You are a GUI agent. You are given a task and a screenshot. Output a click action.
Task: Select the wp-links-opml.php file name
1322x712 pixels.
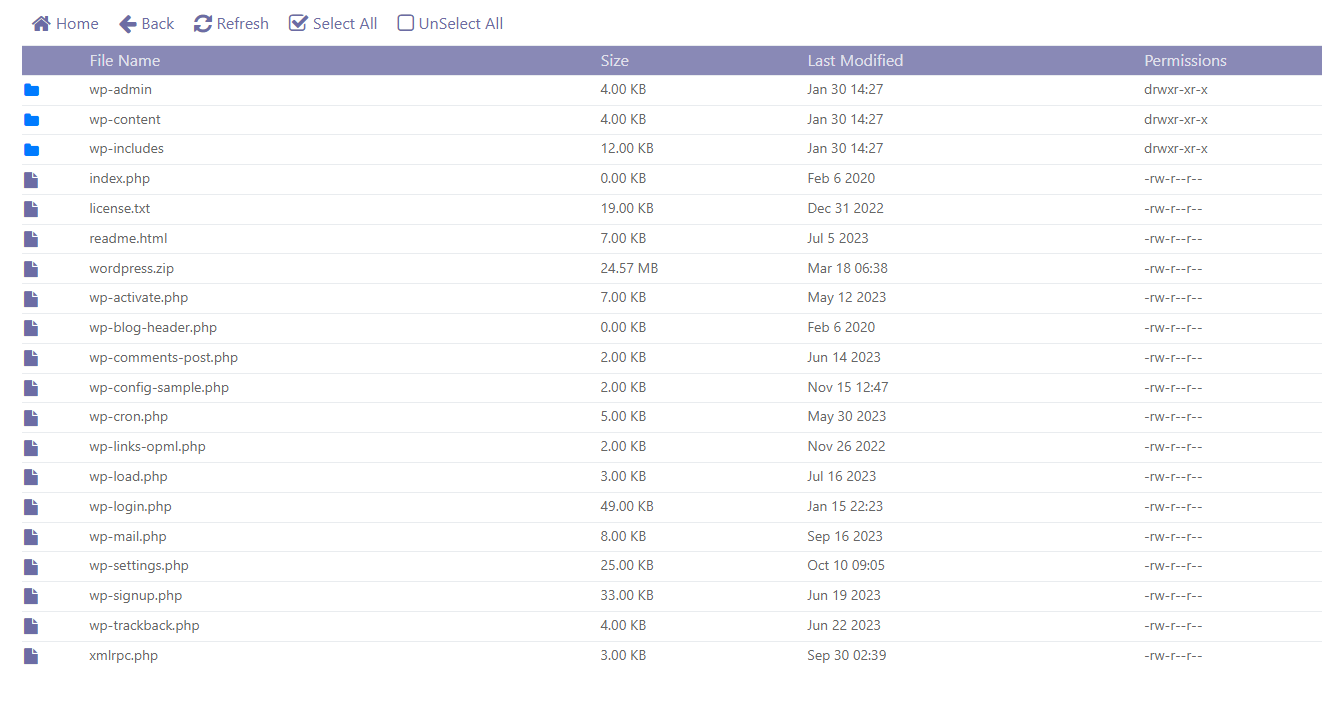[x=147, y=446]
